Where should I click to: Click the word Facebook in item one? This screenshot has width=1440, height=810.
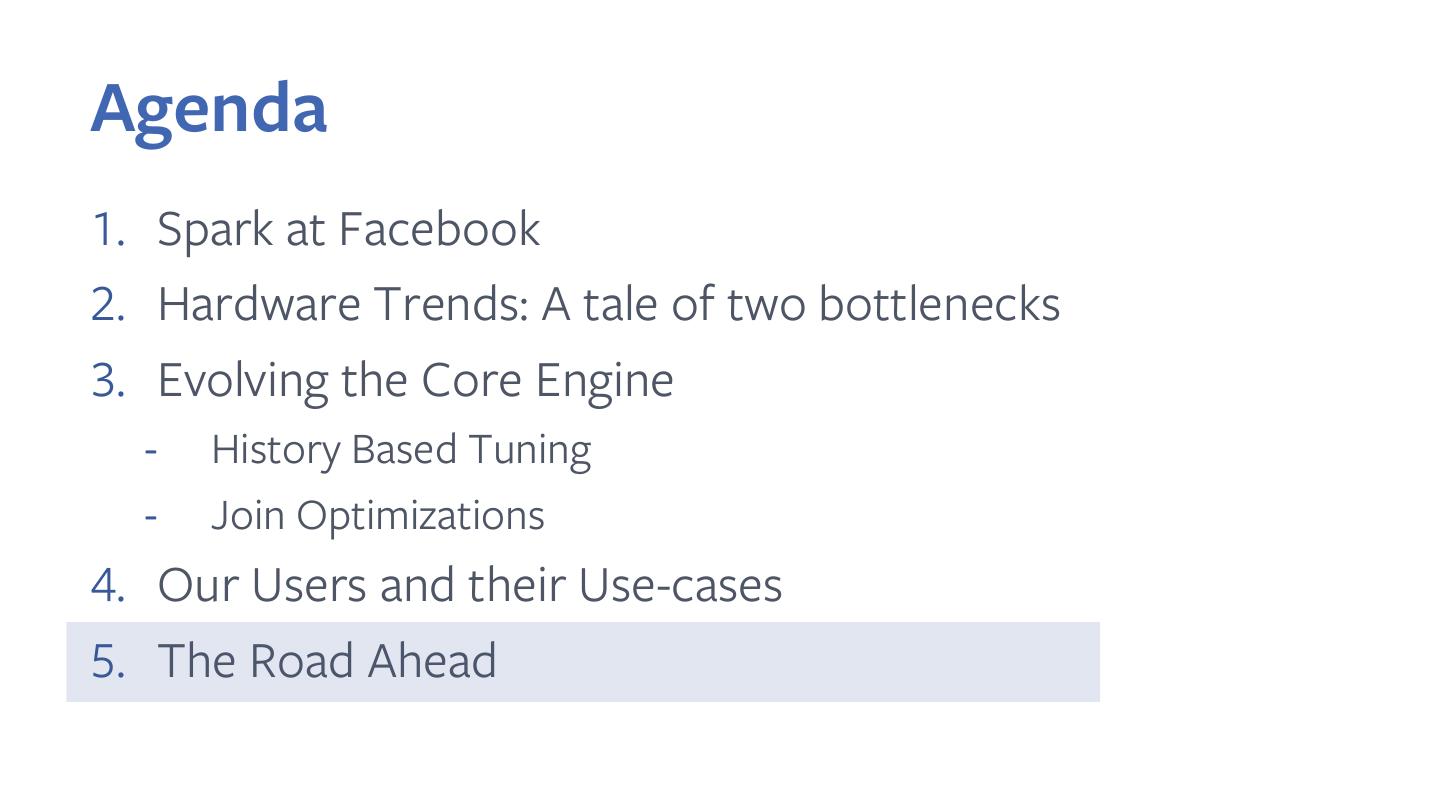(439, 229)
